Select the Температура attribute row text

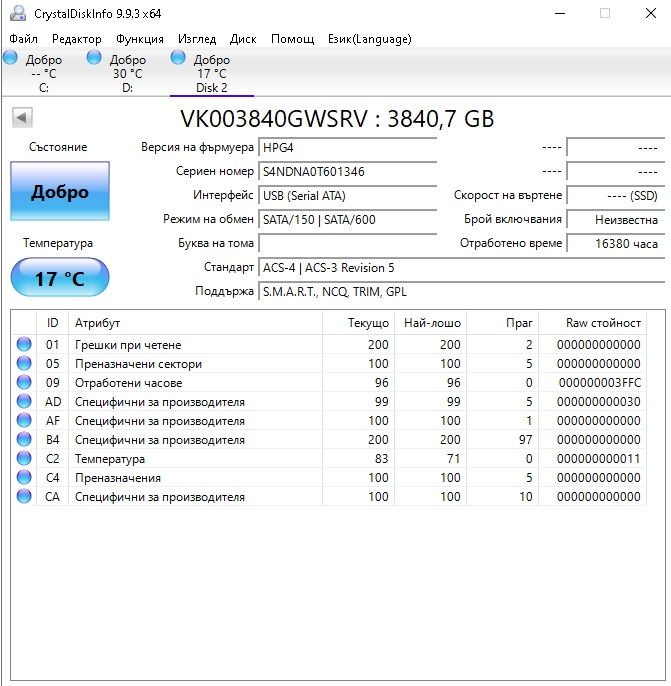[x=110, y=459]
